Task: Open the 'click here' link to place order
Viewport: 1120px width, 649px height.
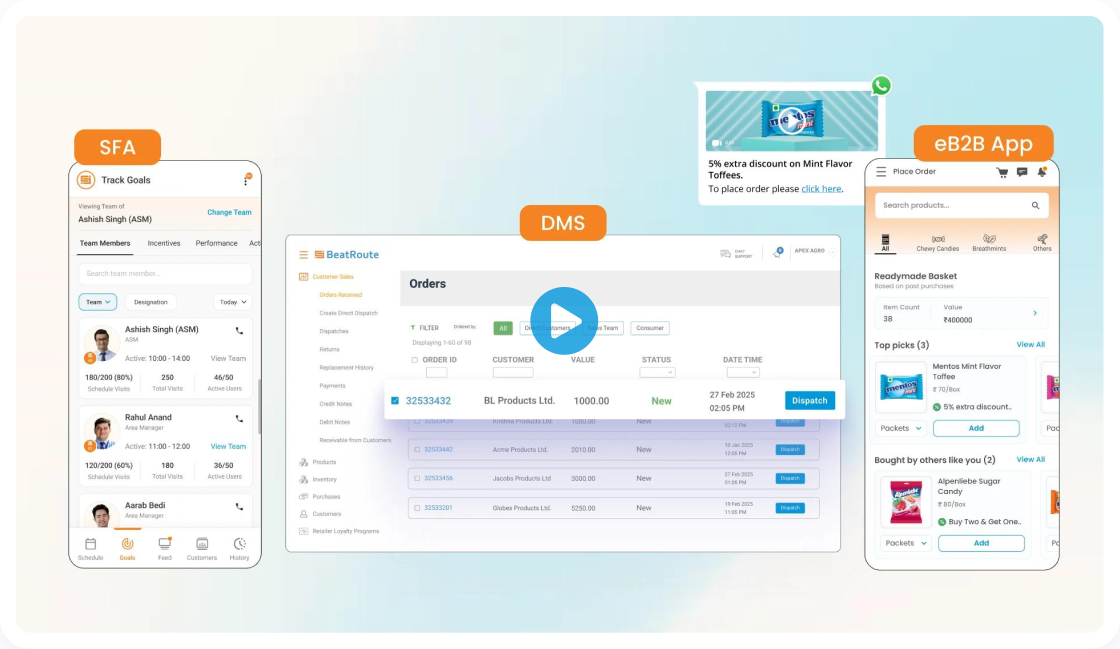Action: coord(820,188)
